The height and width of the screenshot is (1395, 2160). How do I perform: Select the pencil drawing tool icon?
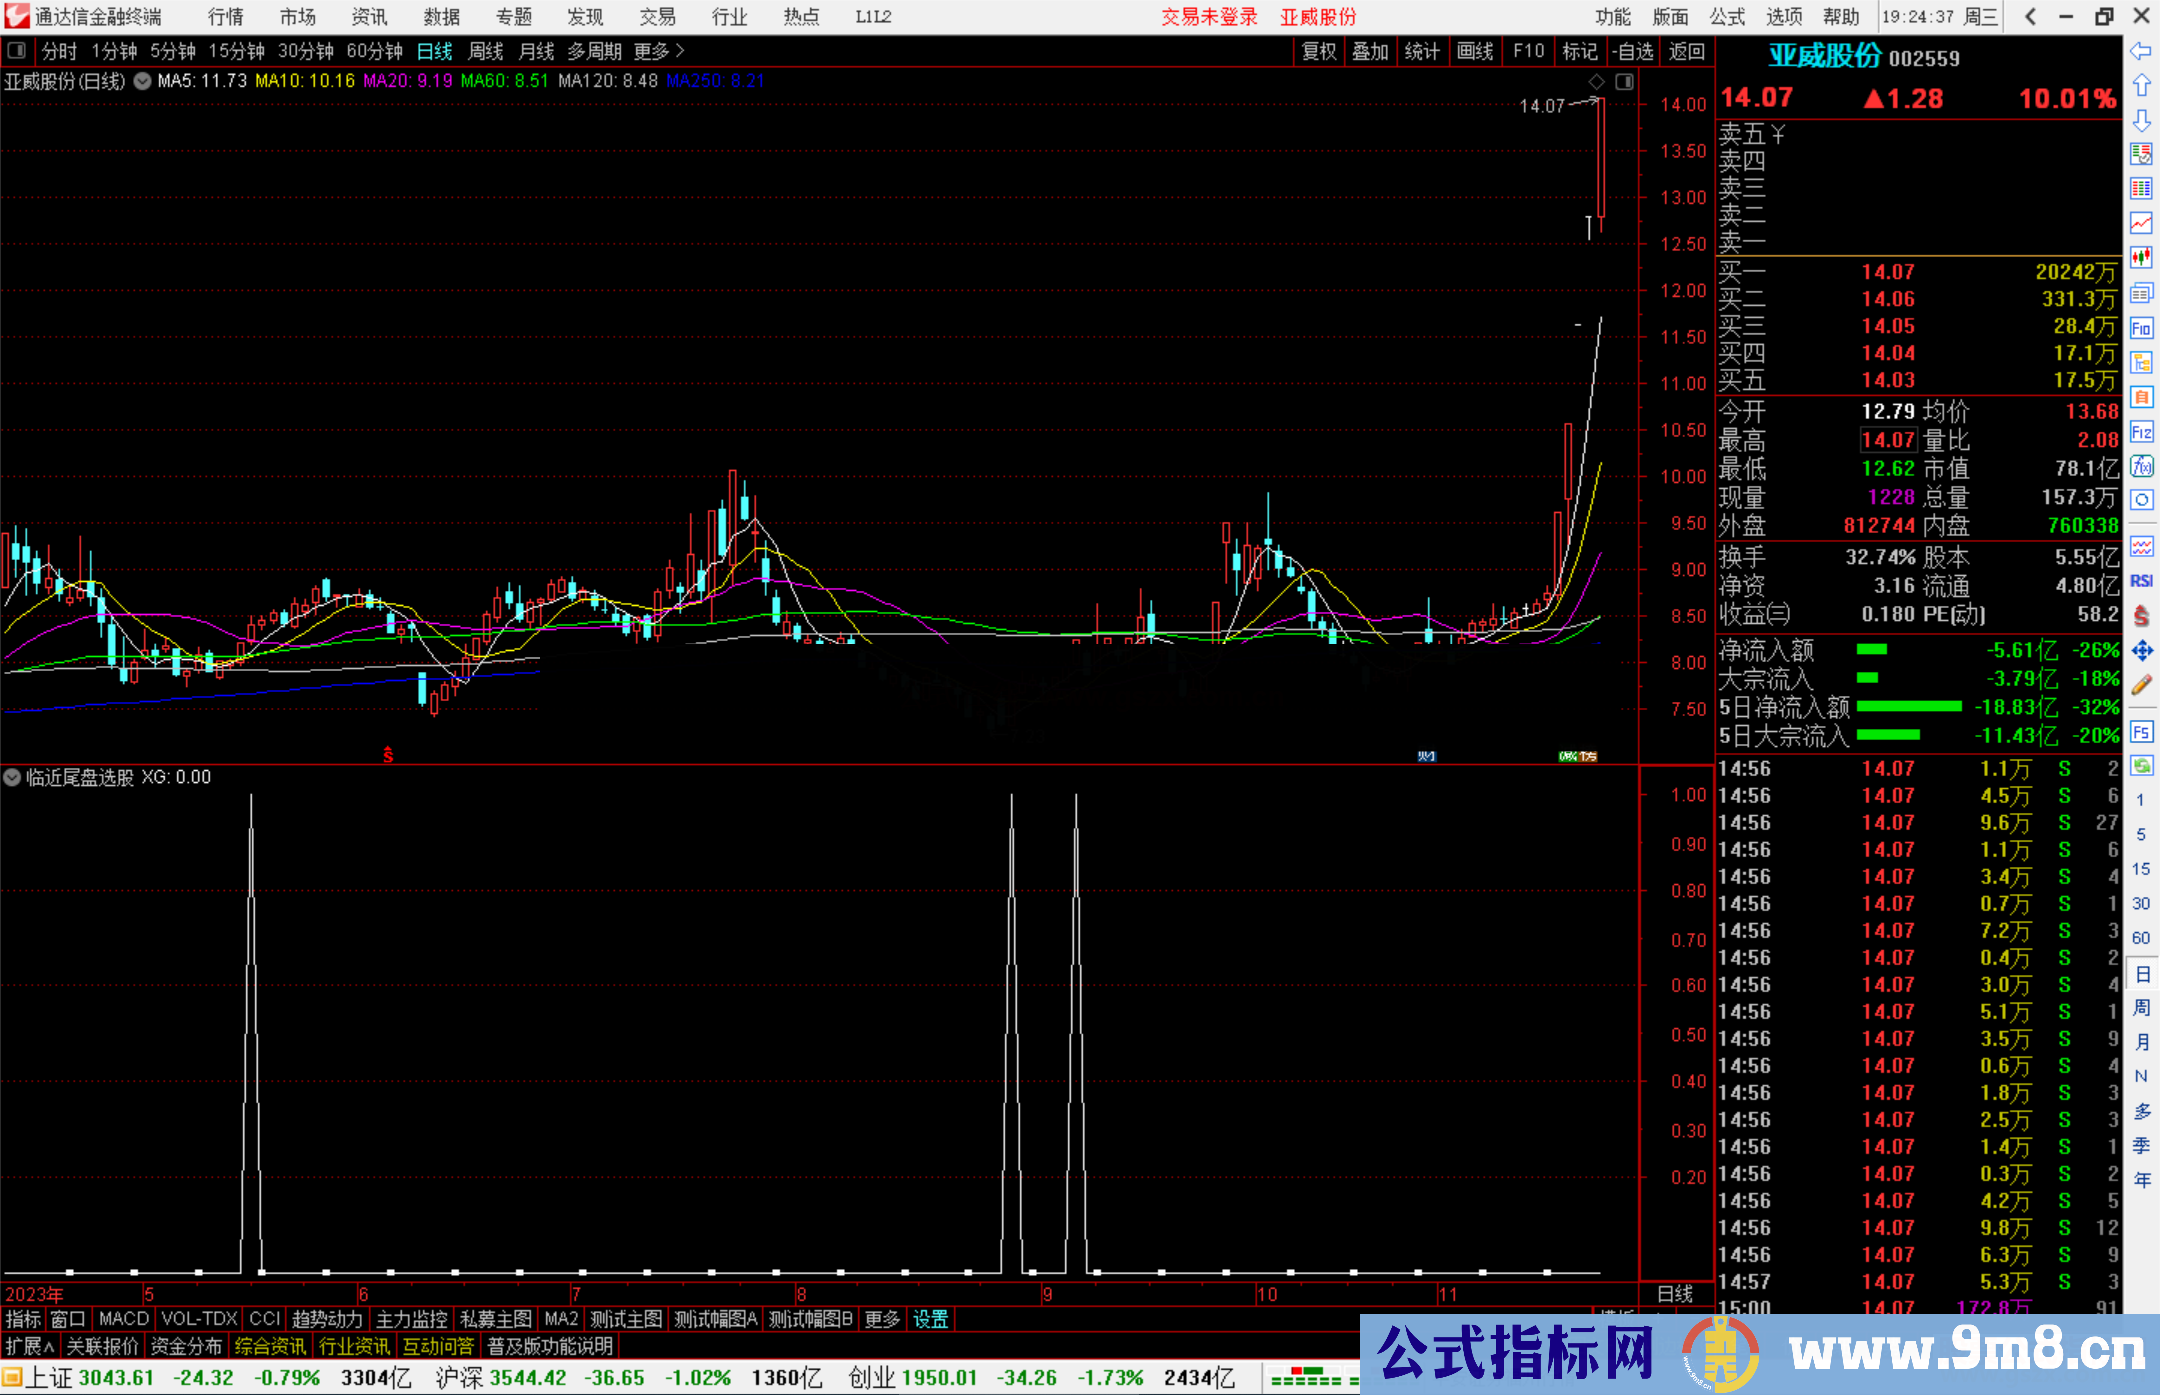(2141, 686)
